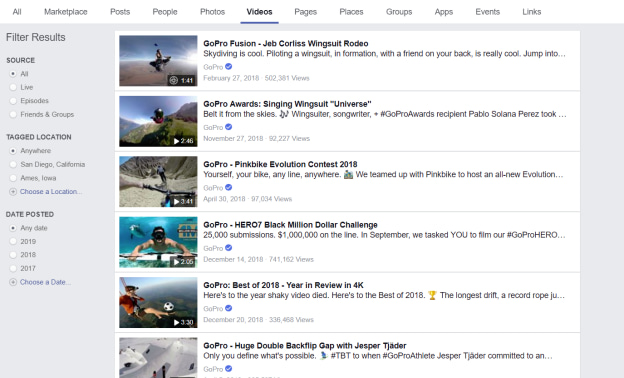Click play icon on HERO7 Challenge thumbnail
Viewport: 624px width, 378px height.
[176, 262]
